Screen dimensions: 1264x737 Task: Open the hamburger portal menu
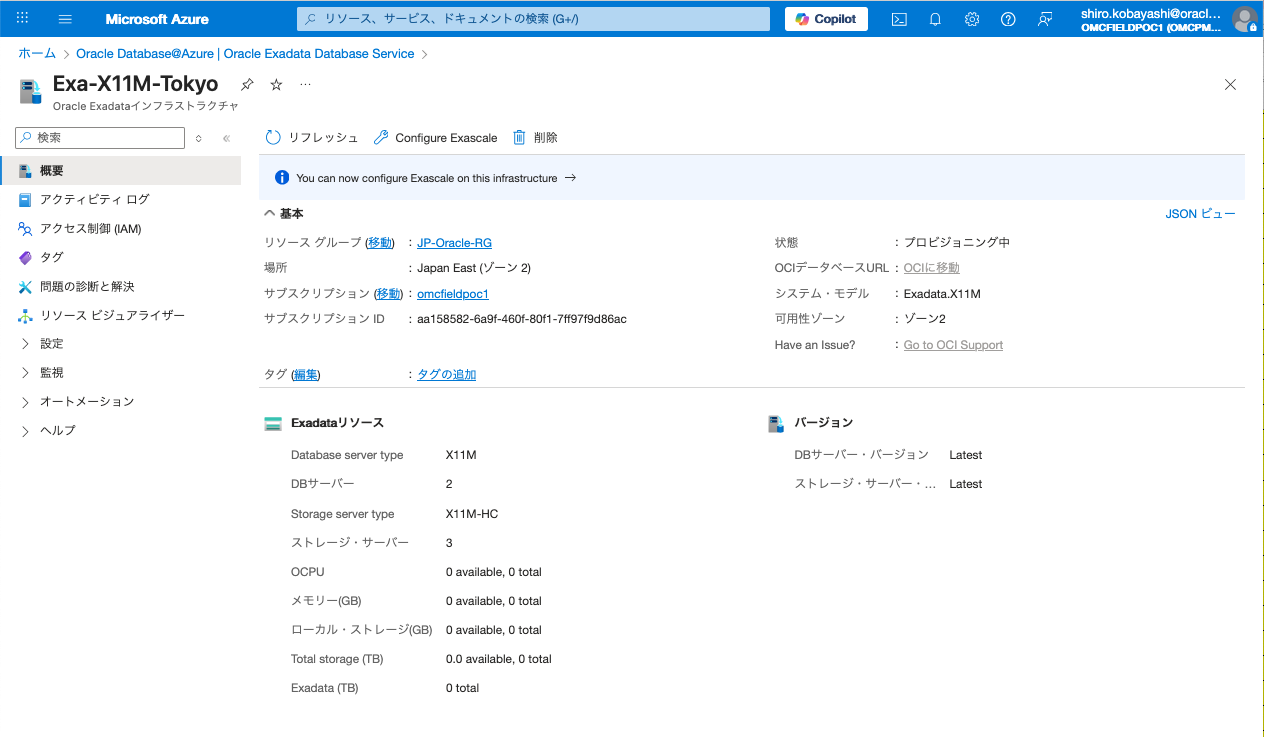(x=66, y=19)
